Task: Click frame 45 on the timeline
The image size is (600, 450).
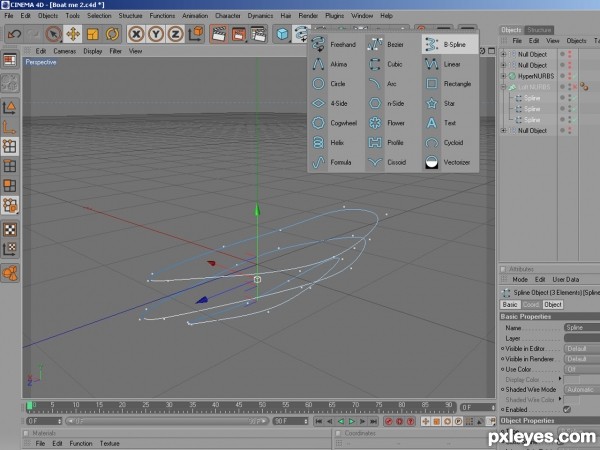Action: click(x=239, y=407)
